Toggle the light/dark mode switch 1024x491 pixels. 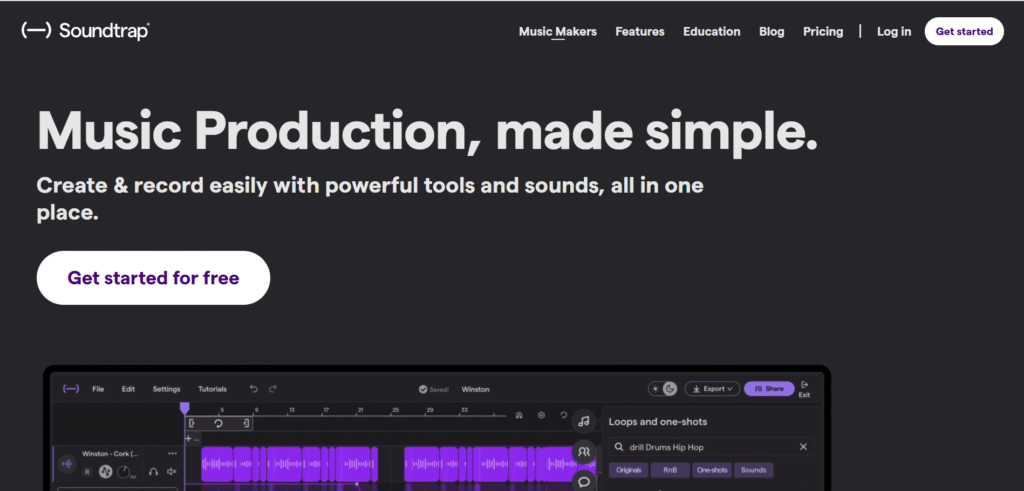[663, 388]
